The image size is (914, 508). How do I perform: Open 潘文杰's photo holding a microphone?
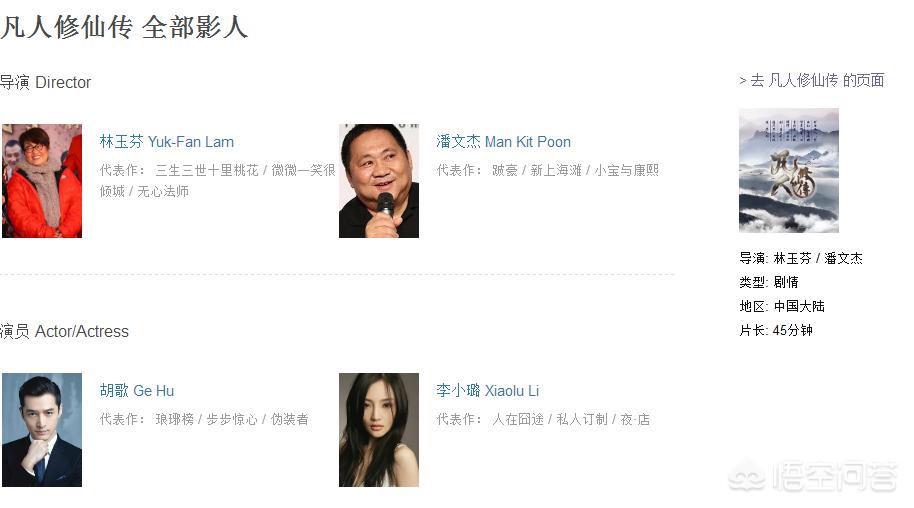(x=379, y=181)
